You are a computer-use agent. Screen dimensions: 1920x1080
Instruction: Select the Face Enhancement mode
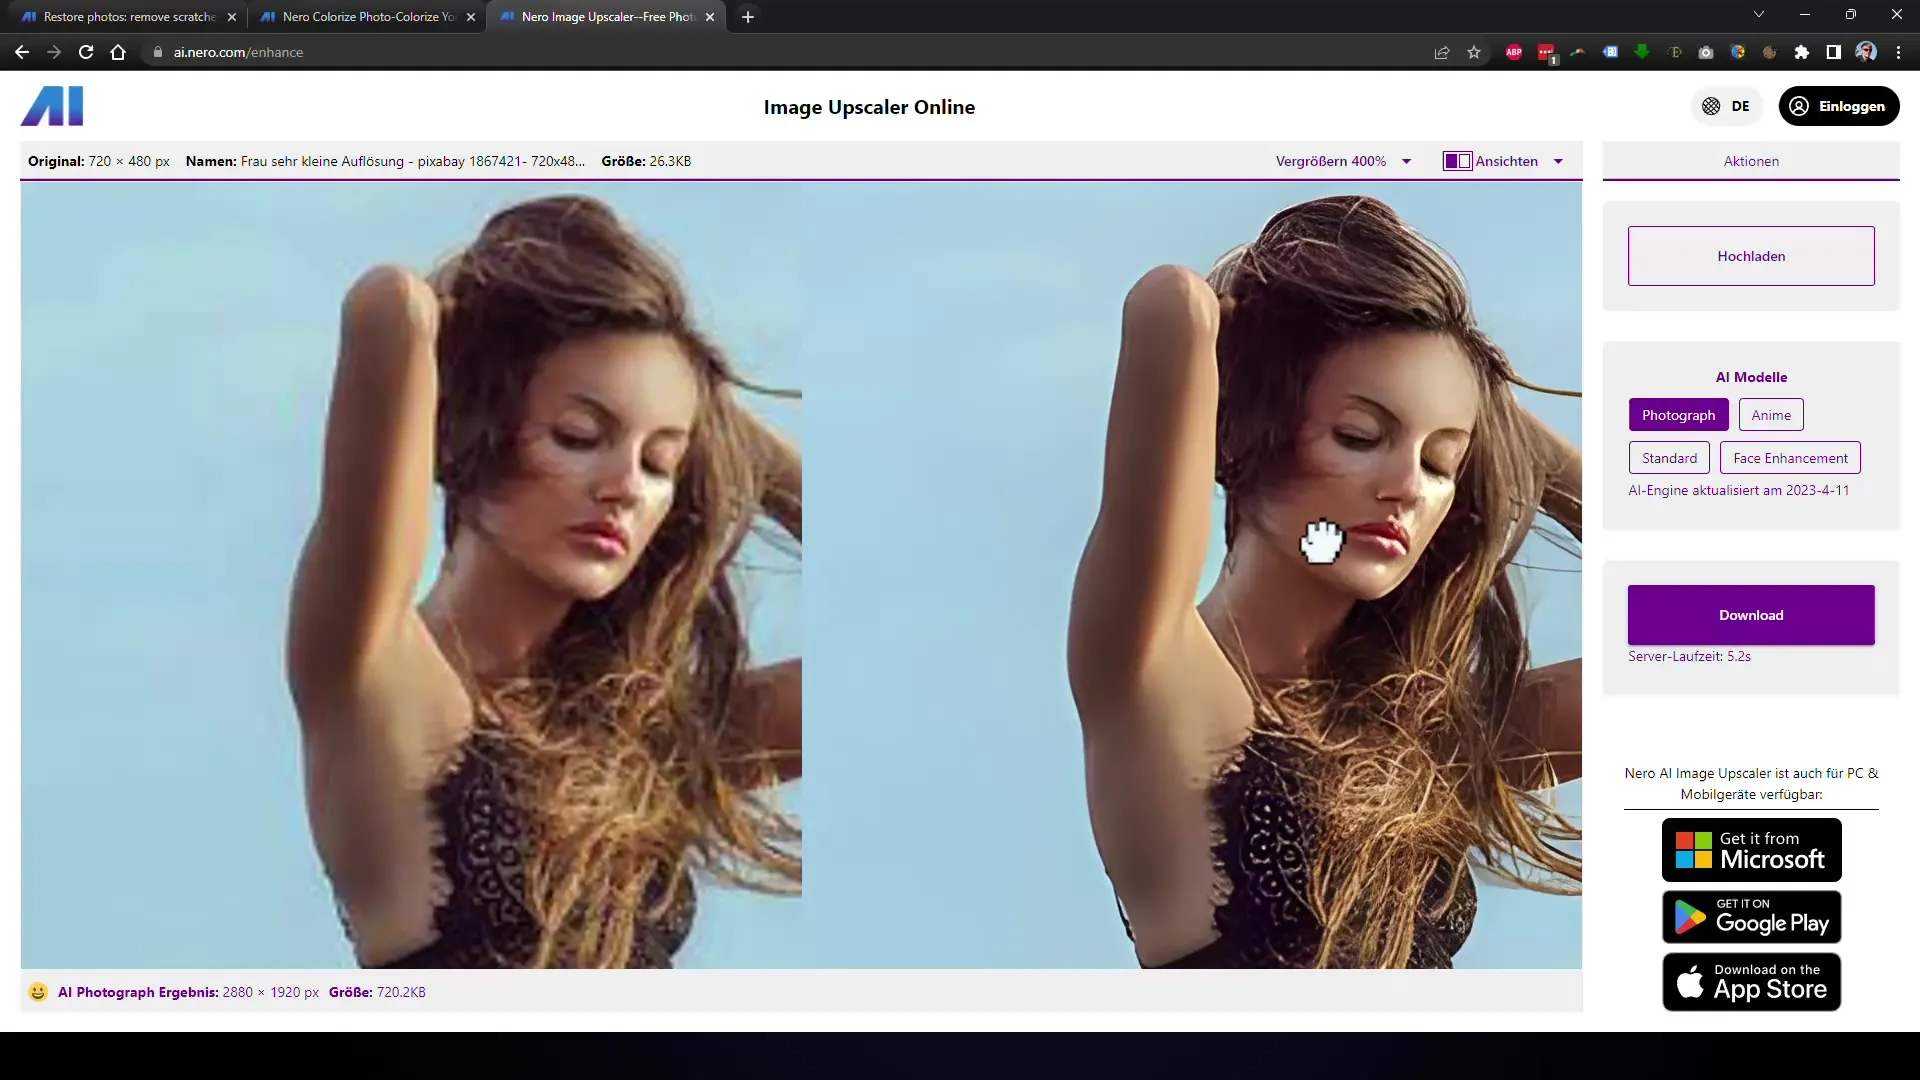[x=1791, y=458]
